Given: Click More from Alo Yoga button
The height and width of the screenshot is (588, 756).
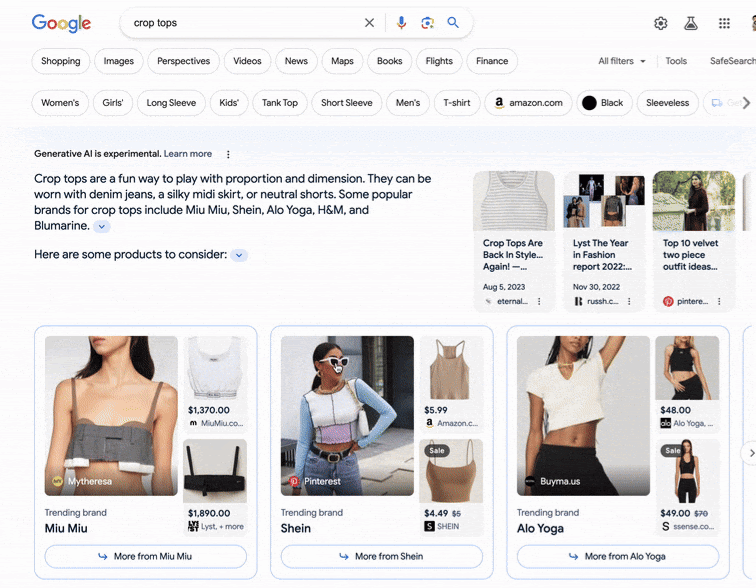Looking at the screenshot, I should [x=618, y=556].
